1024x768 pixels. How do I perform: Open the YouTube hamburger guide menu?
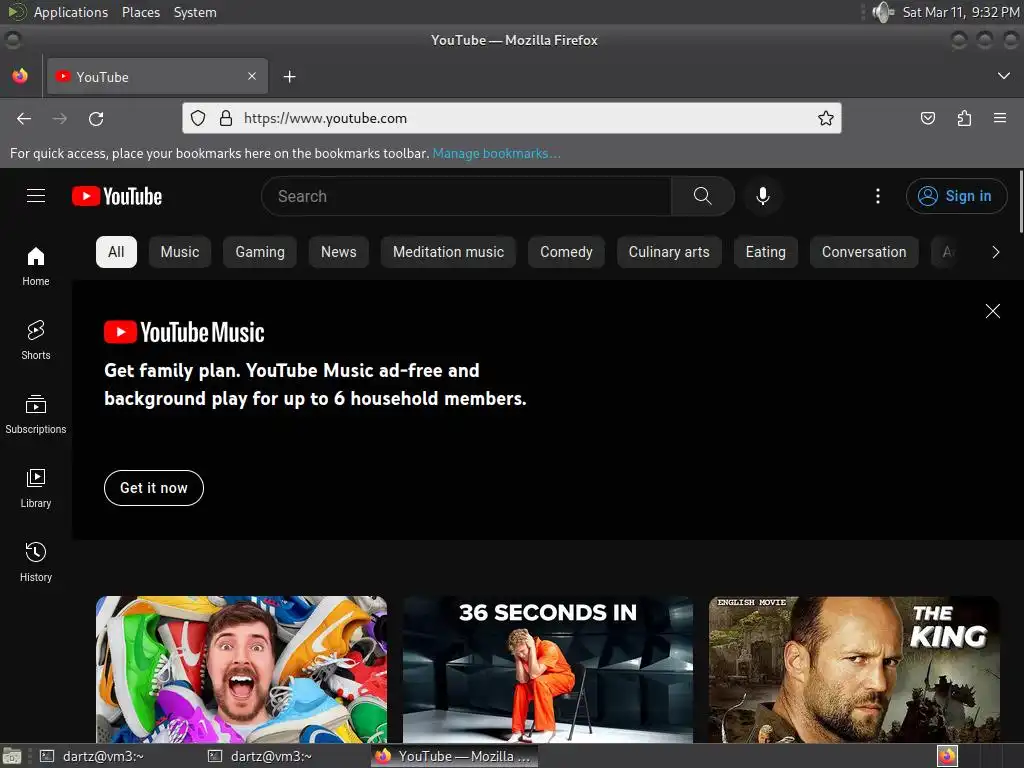point(36,196)
